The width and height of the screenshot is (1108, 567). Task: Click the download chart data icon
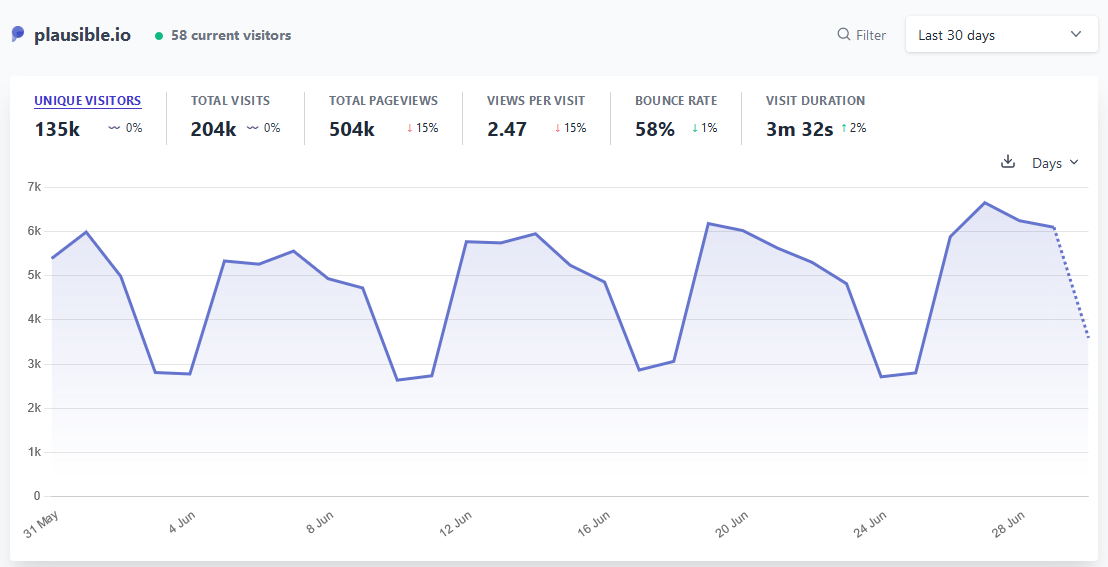pyautogui.click(x=1008, y=162)
